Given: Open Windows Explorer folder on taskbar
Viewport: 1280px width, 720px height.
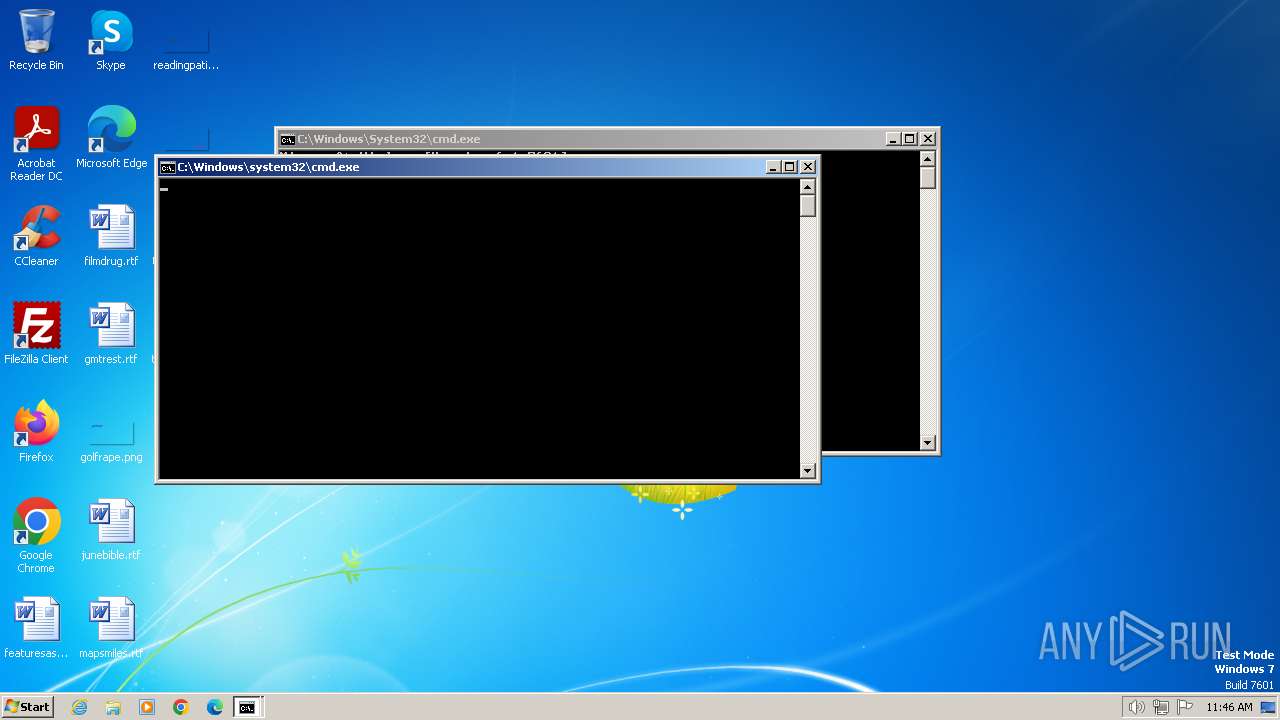Looking at the screenshot, I should click(113, 707).
